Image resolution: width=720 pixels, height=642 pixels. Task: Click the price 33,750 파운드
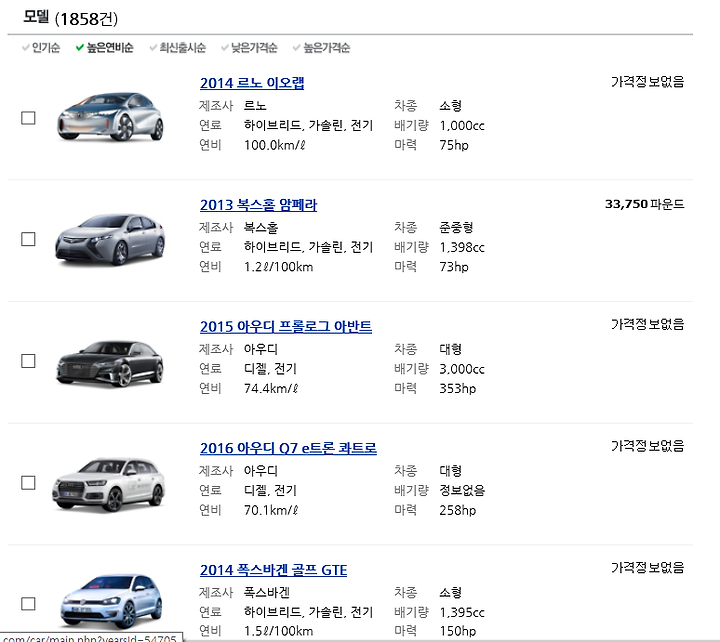[x=644, y=204]
